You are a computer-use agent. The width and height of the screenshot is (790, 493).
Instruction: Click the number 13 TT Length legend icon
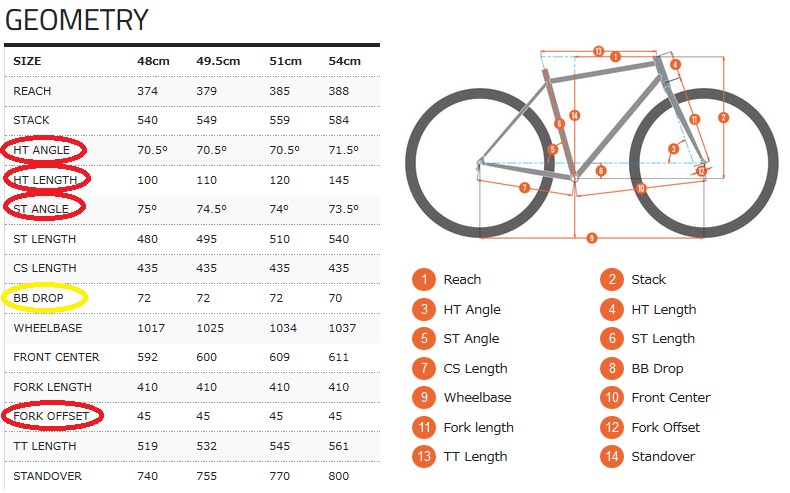424,457
